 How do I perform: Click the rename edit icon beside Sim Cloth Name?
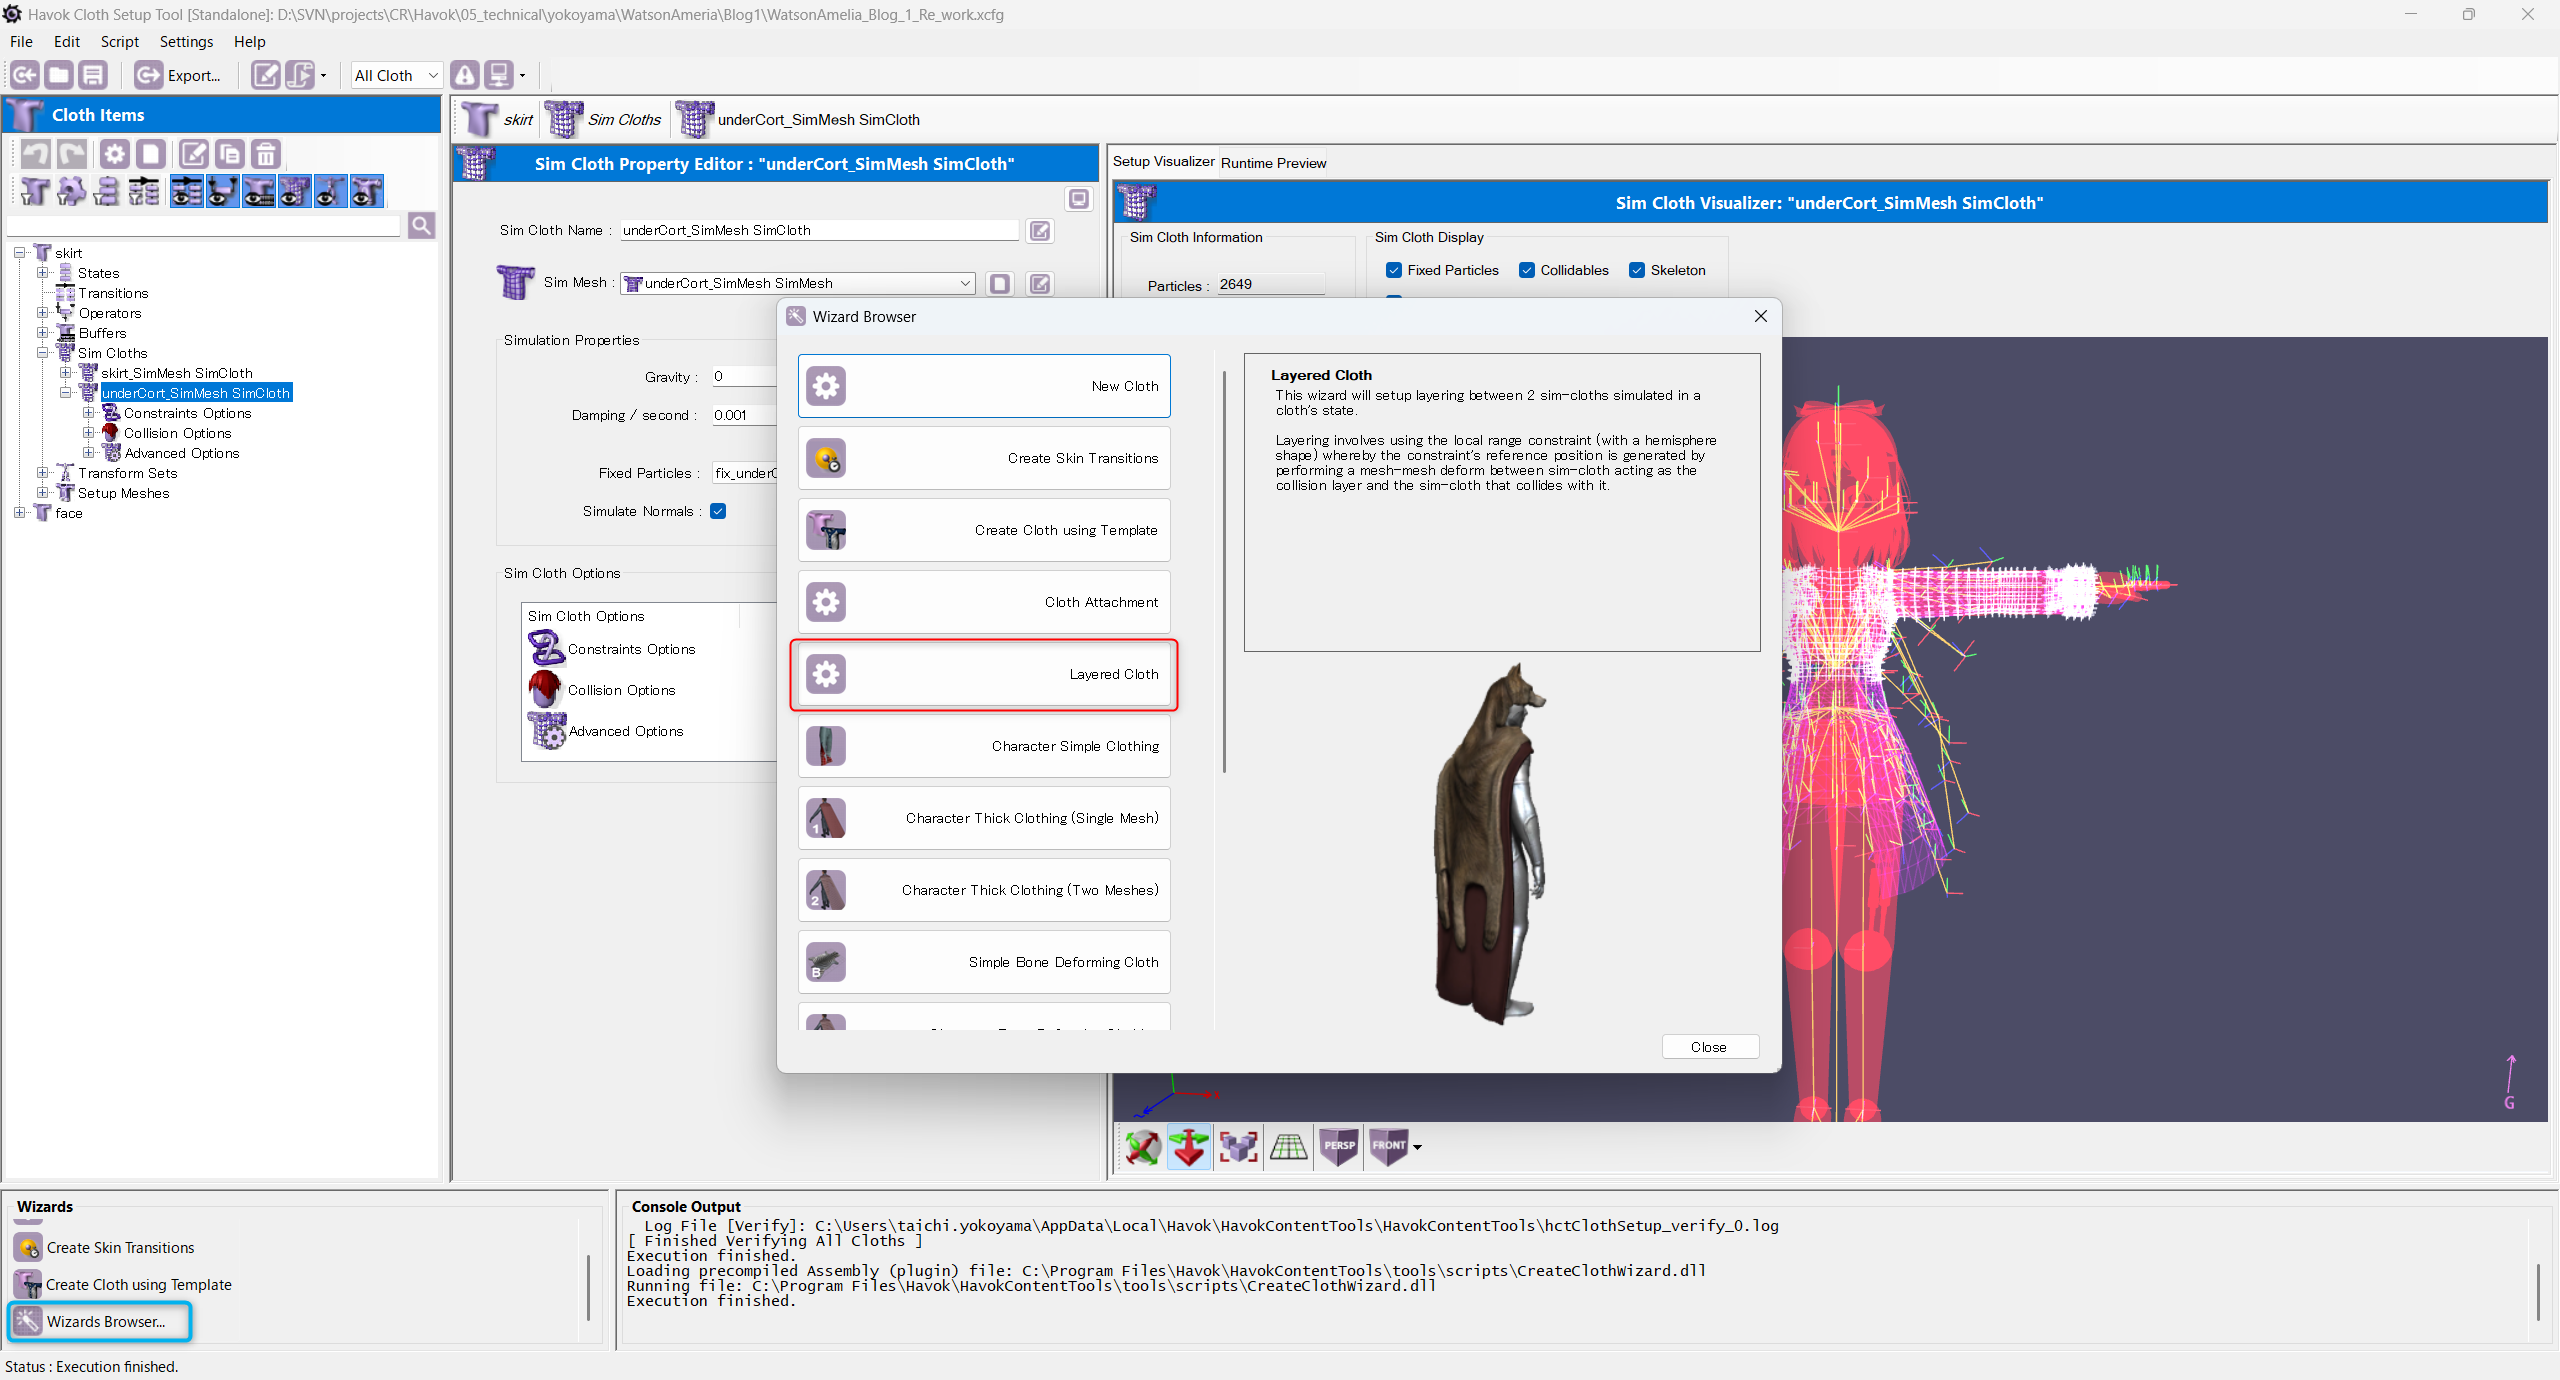click(1040, 231)
